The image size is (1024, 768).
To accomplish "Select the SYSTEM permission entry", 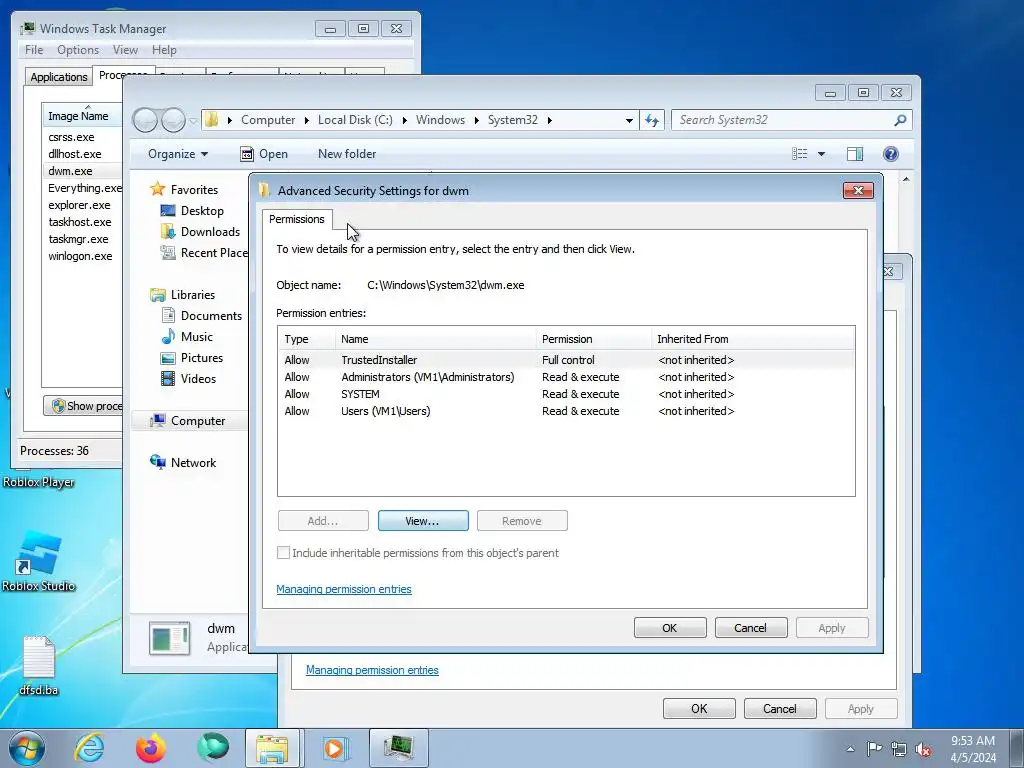I will pyautogui.click(x=566, y=394).
